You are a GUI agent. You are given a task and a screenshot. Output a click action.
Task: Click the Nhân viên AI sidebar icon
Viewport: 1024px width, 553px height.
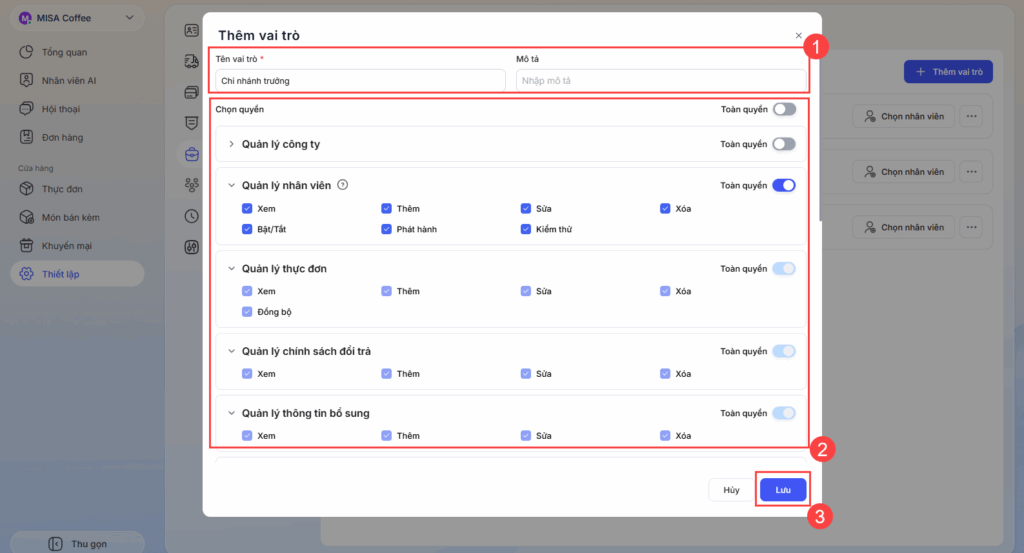point(27,80)
